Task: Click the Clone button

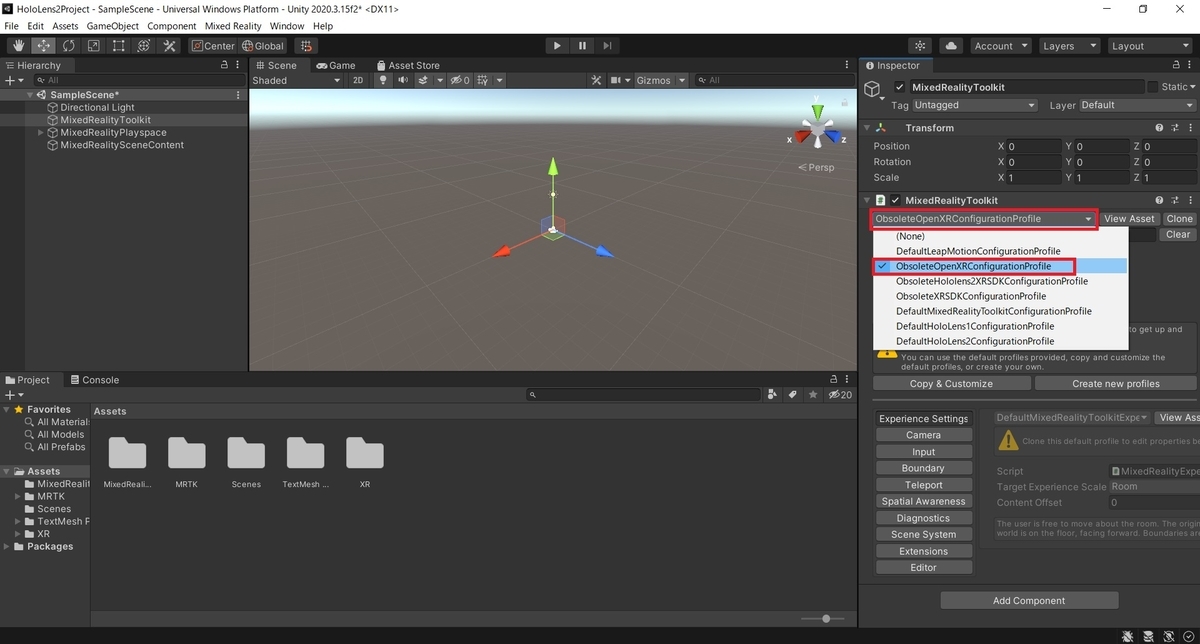Action: pos(1179,219)
